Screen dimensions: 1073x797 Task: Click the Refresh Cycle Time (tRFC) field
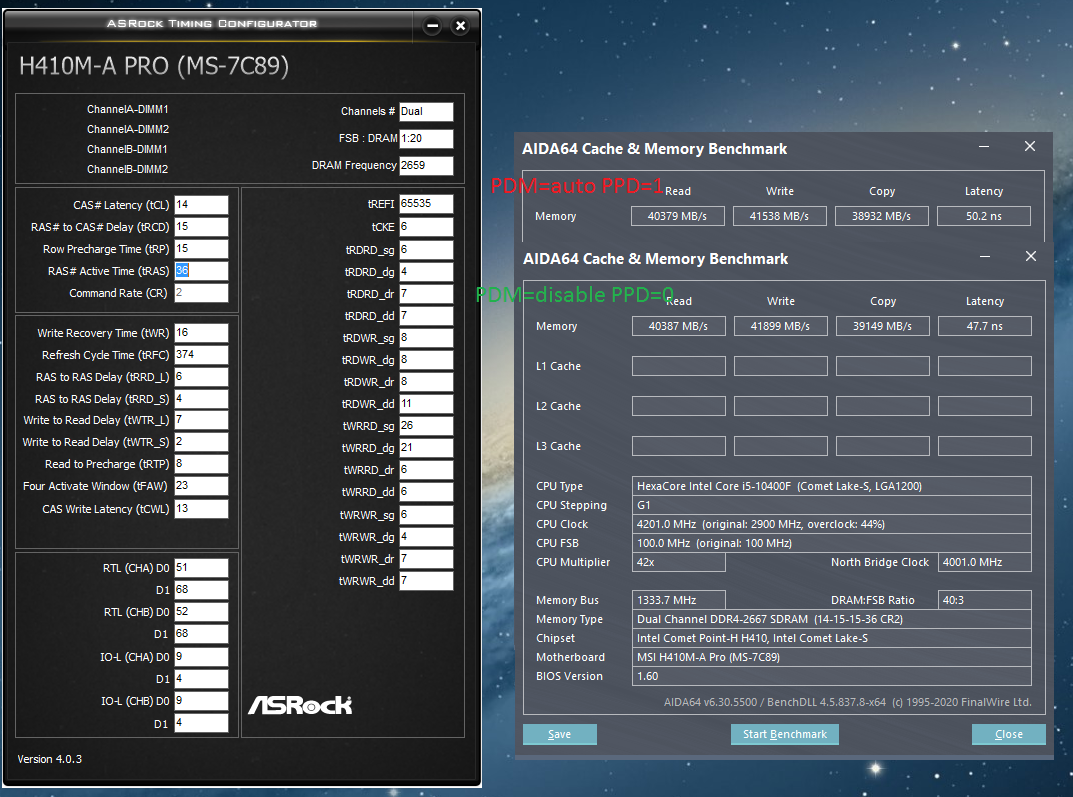[201, 354]
